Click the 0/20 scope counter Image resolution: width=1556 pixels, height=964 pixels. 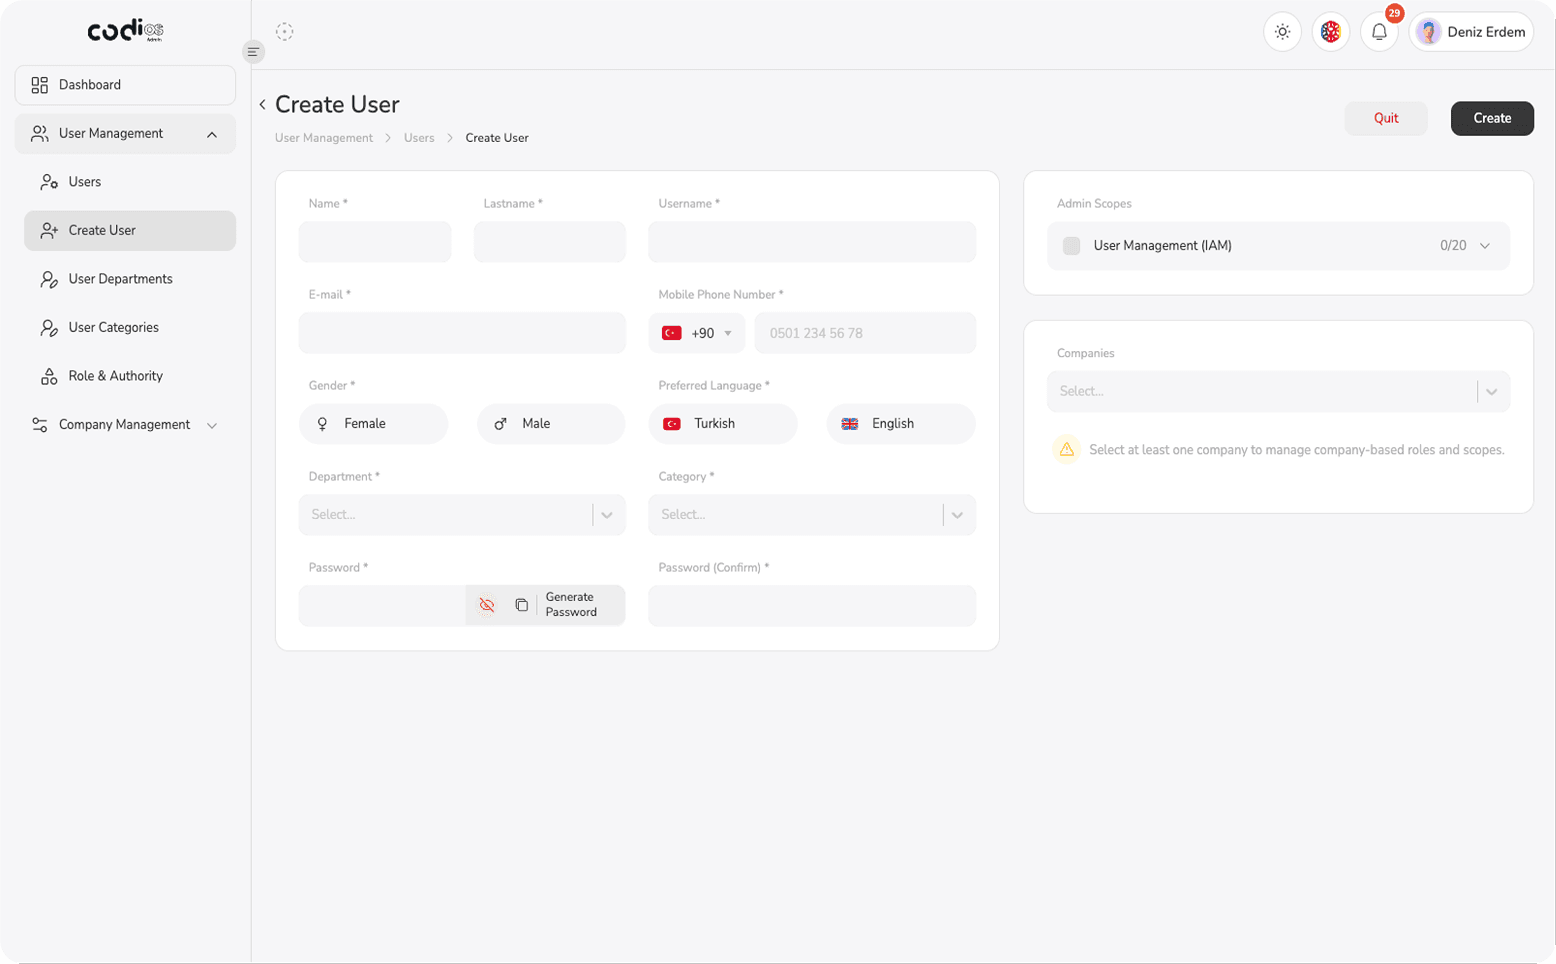[1453, 246]
